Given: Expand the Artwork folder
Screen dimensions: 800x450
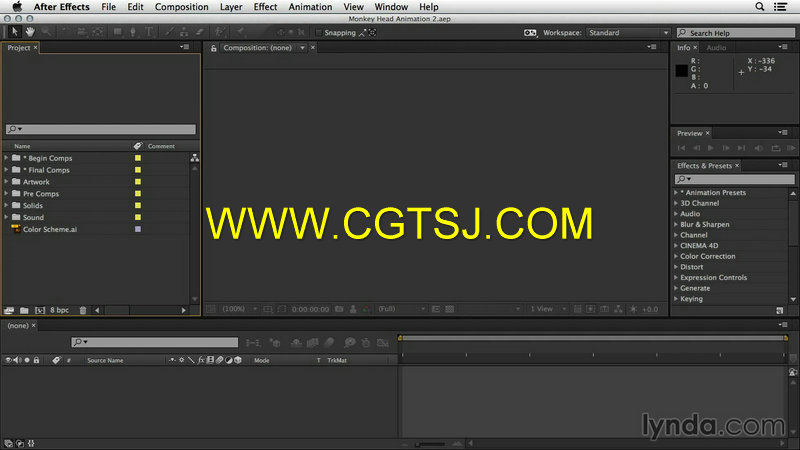Looking at the screenshot, I should click(6, 182).
